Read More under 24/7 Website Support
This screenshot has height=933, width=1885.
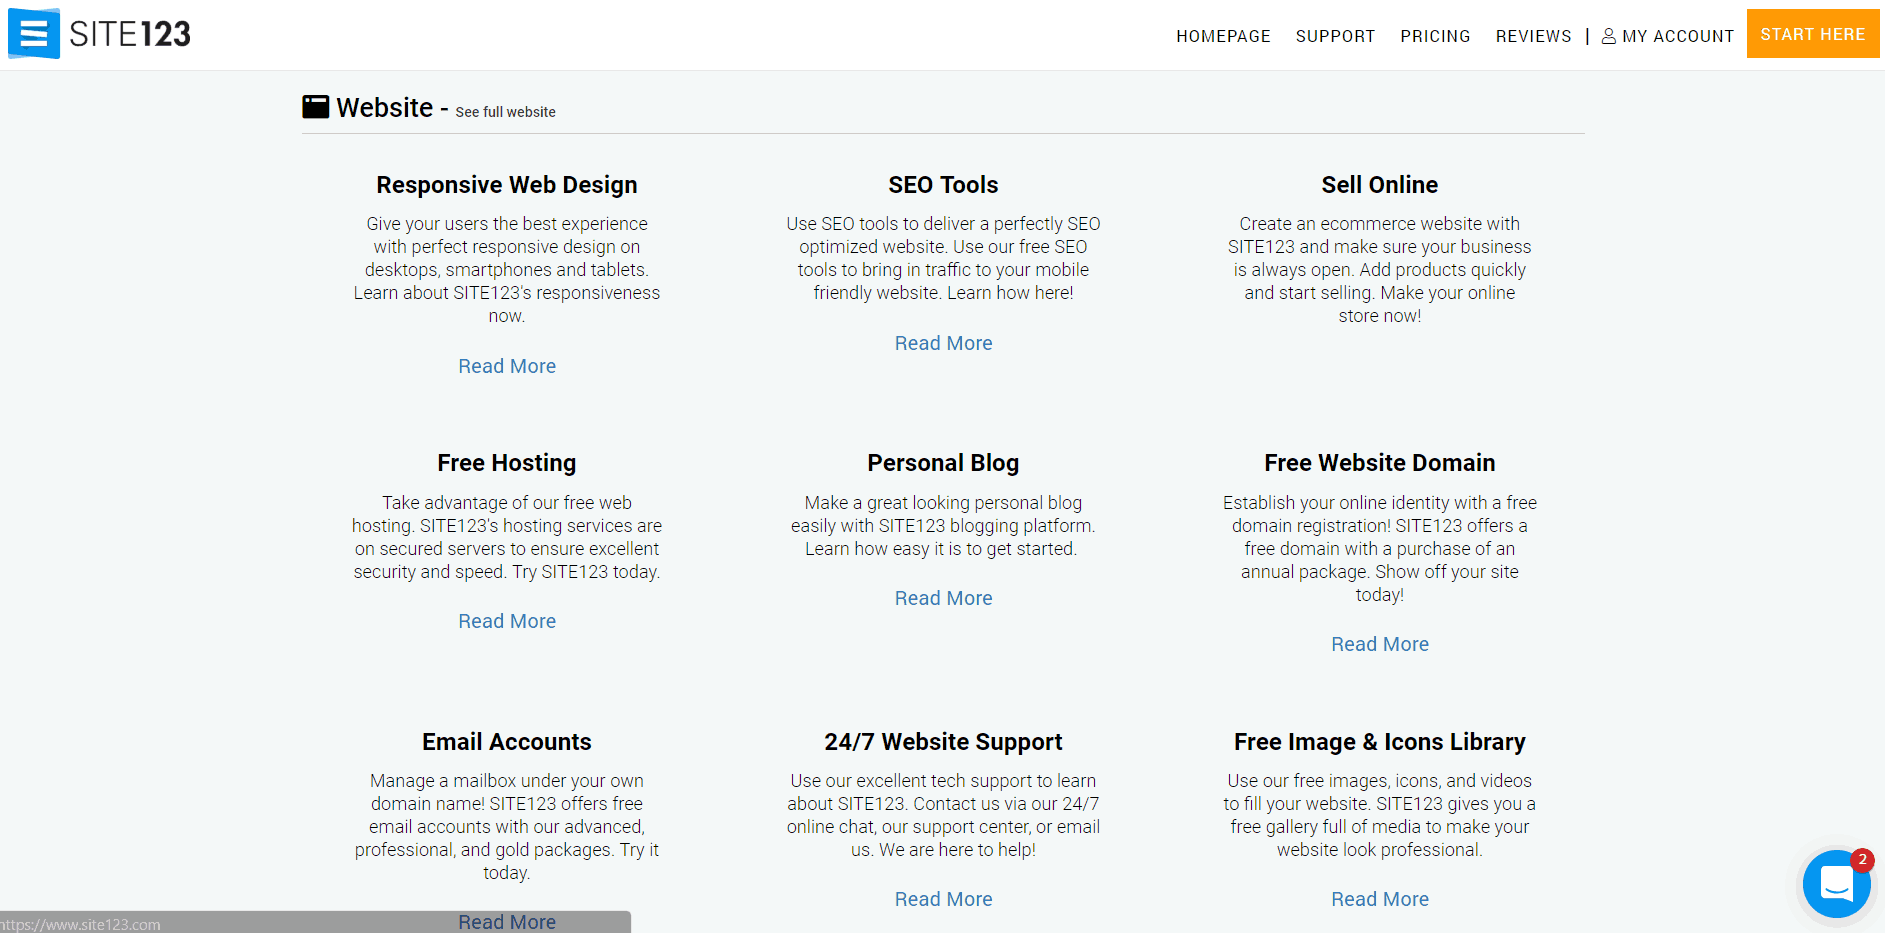pyautogui.click(x=943, y=899)
